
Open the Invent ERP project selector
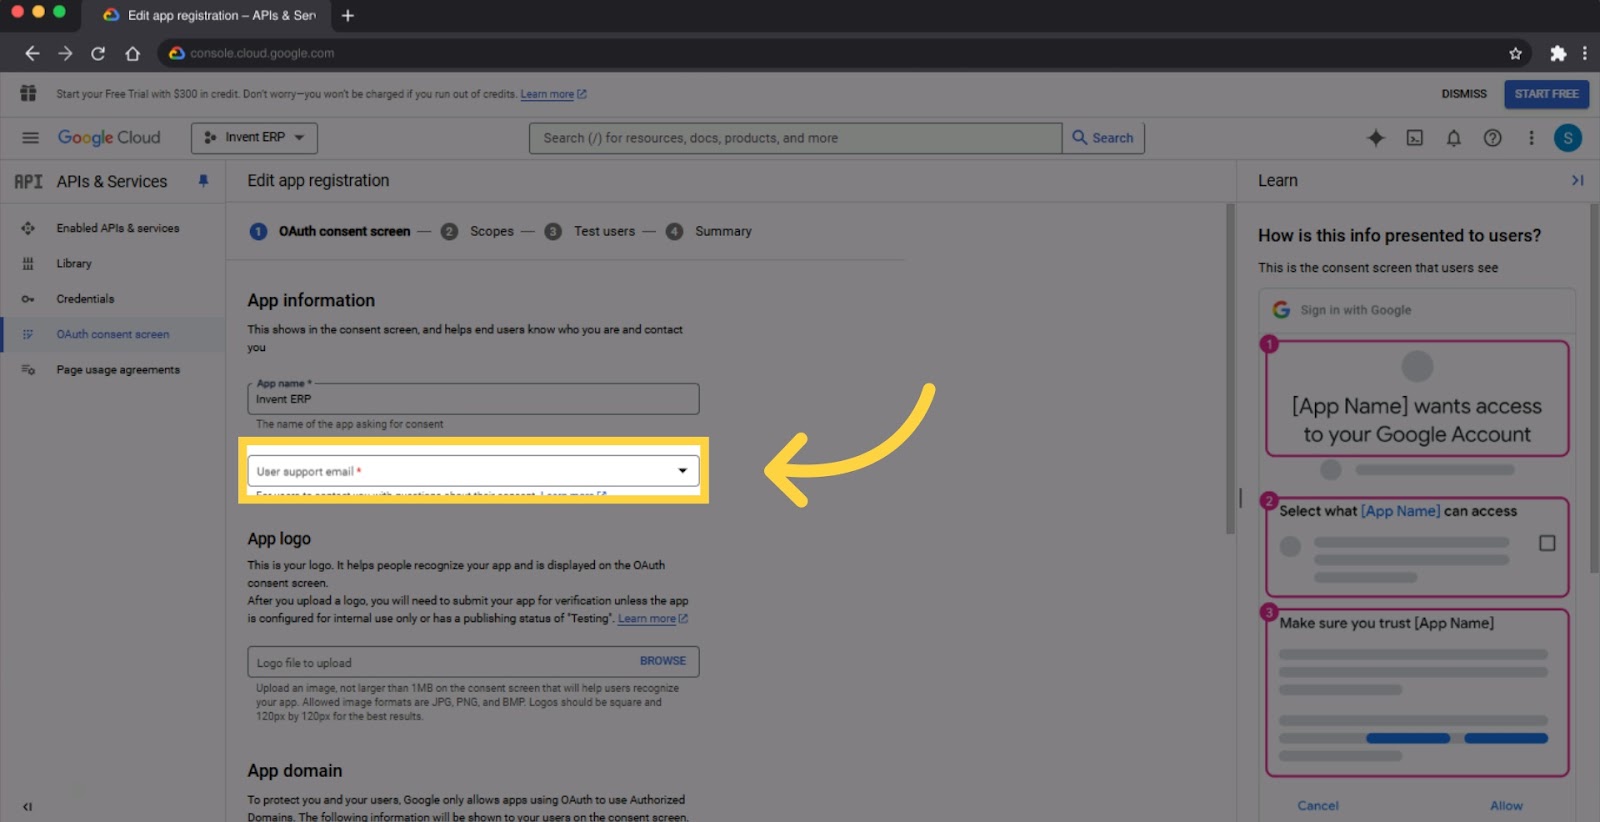pyautogui.click(x=254, y=138)
